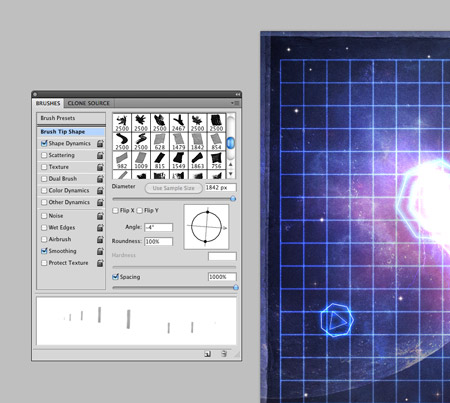Viewport: 450px width, 403px height.
Task: Click the brush list scroll up arrow
Action: 230,164
